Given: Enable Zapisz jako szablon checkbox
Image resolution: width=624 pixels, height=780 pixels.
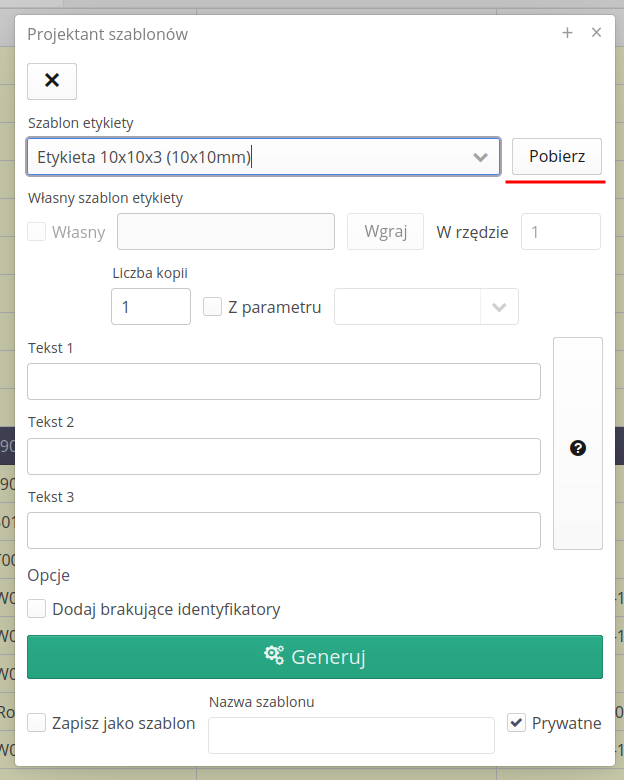Looking at the screenshot, I should [x=37, y=723].
